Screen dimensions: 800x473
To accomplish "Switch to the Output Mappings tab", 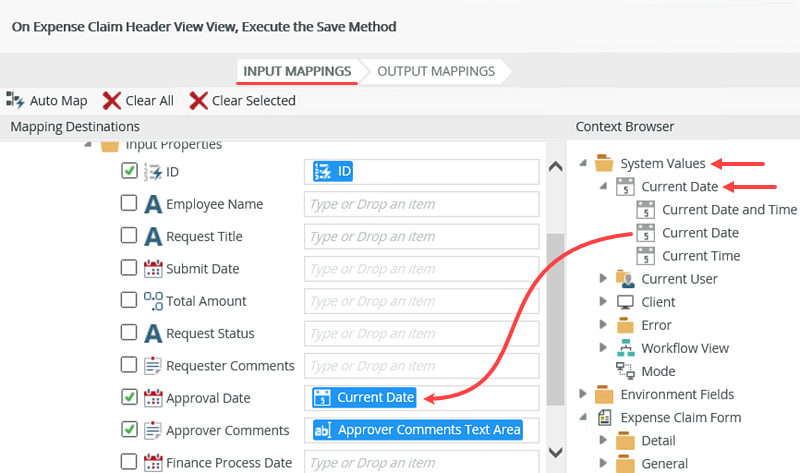I will [x=435, y=71].
